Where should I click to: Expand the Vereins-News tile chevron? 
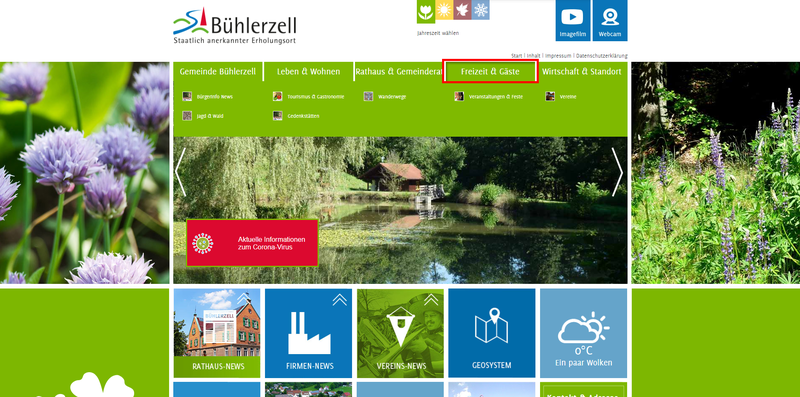pos(431,300)
